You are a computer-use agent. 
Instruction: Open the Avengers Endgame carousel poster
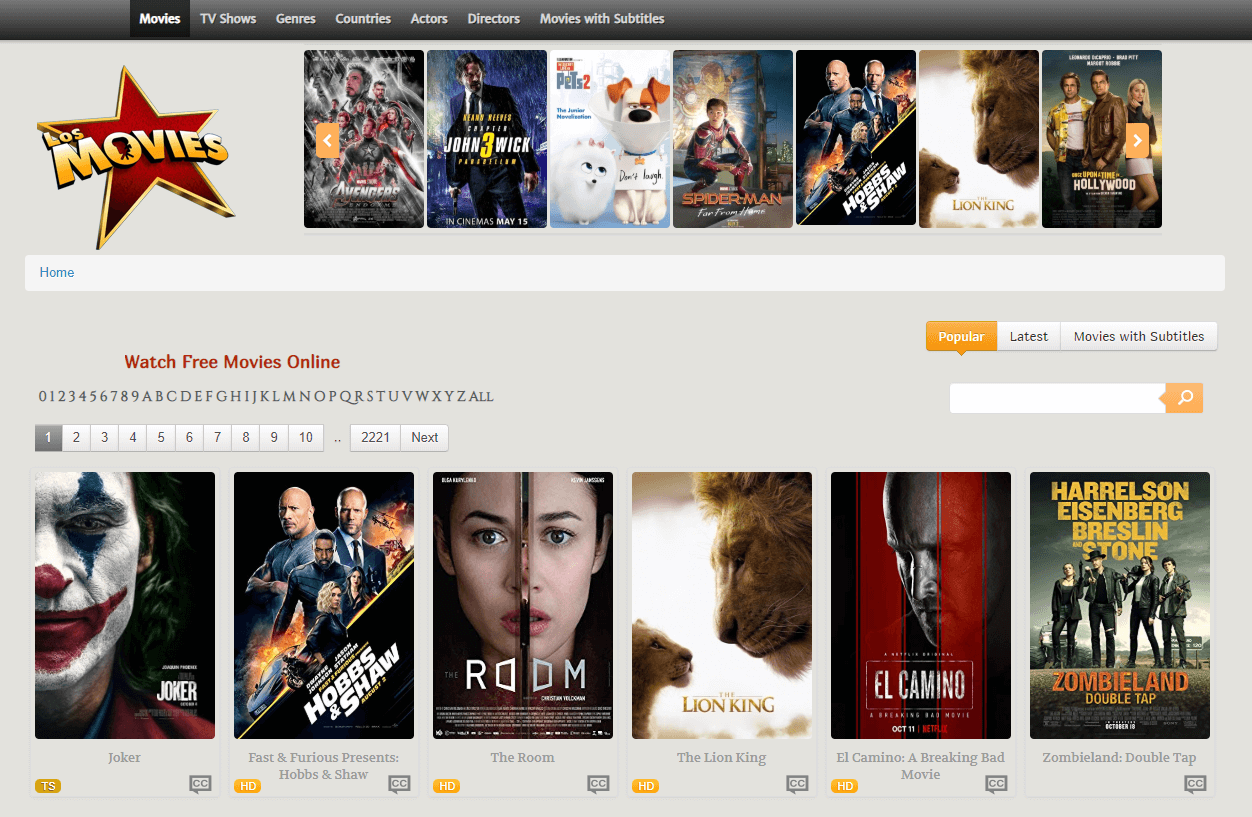[x=364, y=139]
